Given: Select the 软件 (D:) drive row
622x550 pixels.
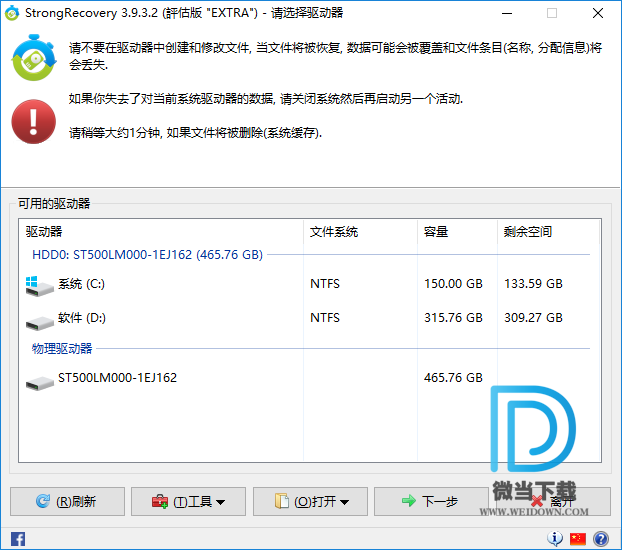Looking at the screenshot, I should coord(309,318).
